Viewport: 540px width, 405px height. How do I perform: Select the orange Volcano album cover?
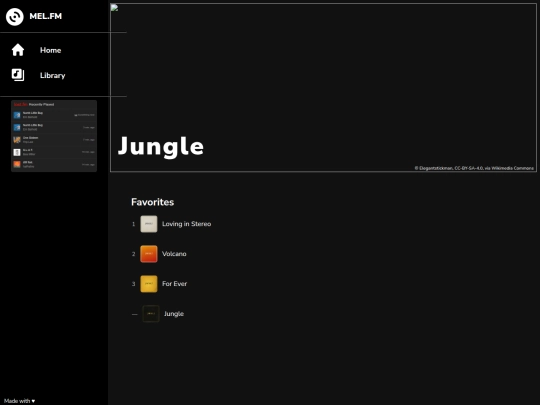pos(149,254)
